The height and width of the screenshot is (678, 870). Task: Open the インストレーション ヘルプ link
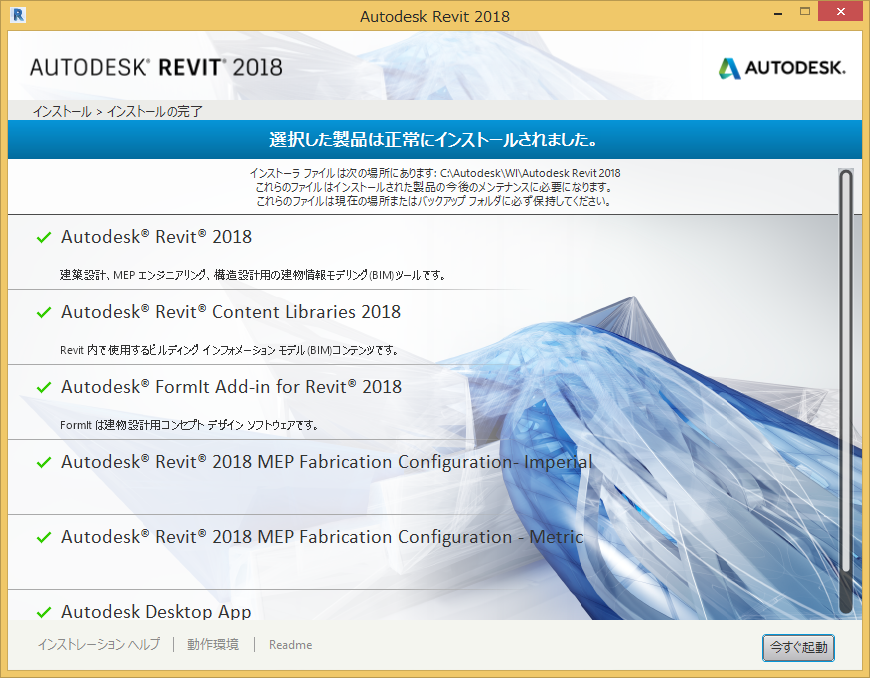pyautogui.click(x=99, y=644)
